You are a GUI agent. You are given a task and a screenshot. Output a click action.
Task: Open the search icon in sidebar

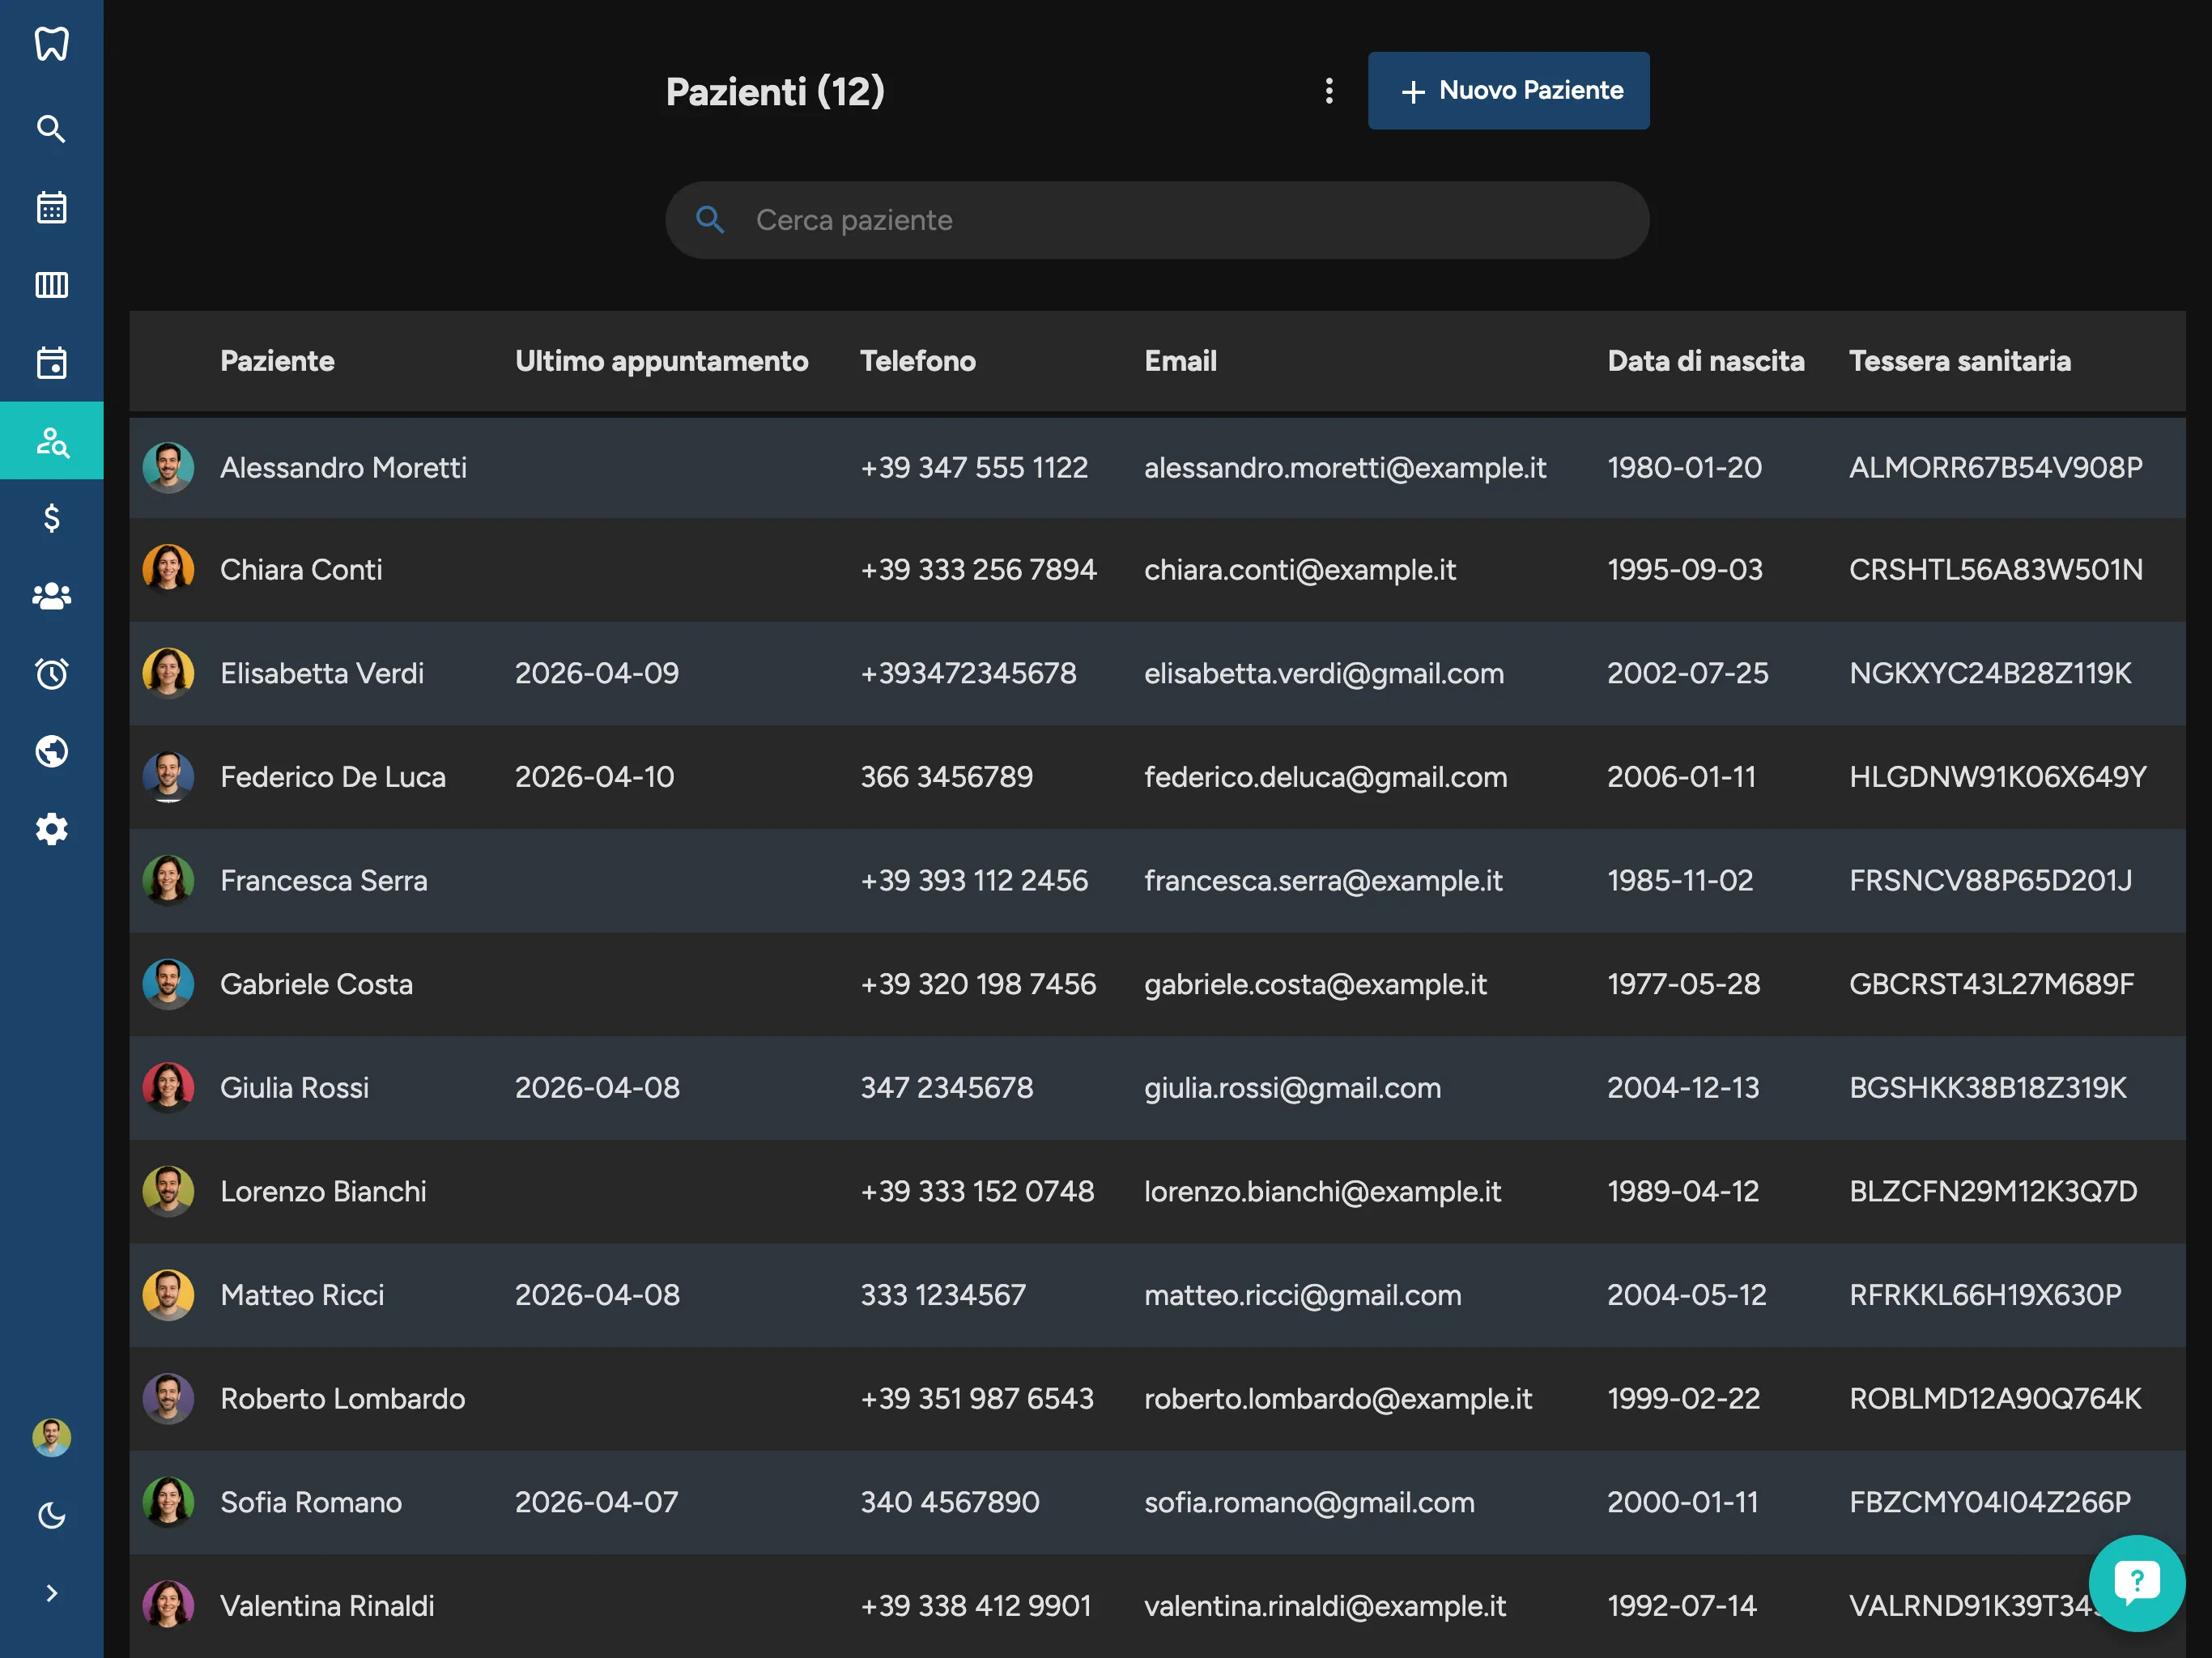coord(51,129)
